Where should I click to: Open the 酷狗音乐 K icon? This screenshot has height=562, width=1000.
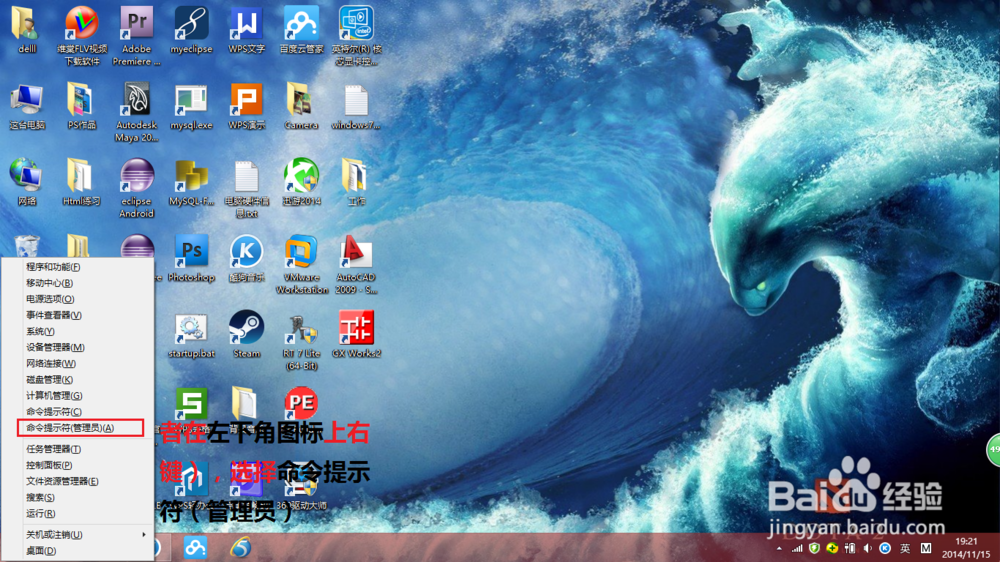pyautogui.click(x=246, y=258)
